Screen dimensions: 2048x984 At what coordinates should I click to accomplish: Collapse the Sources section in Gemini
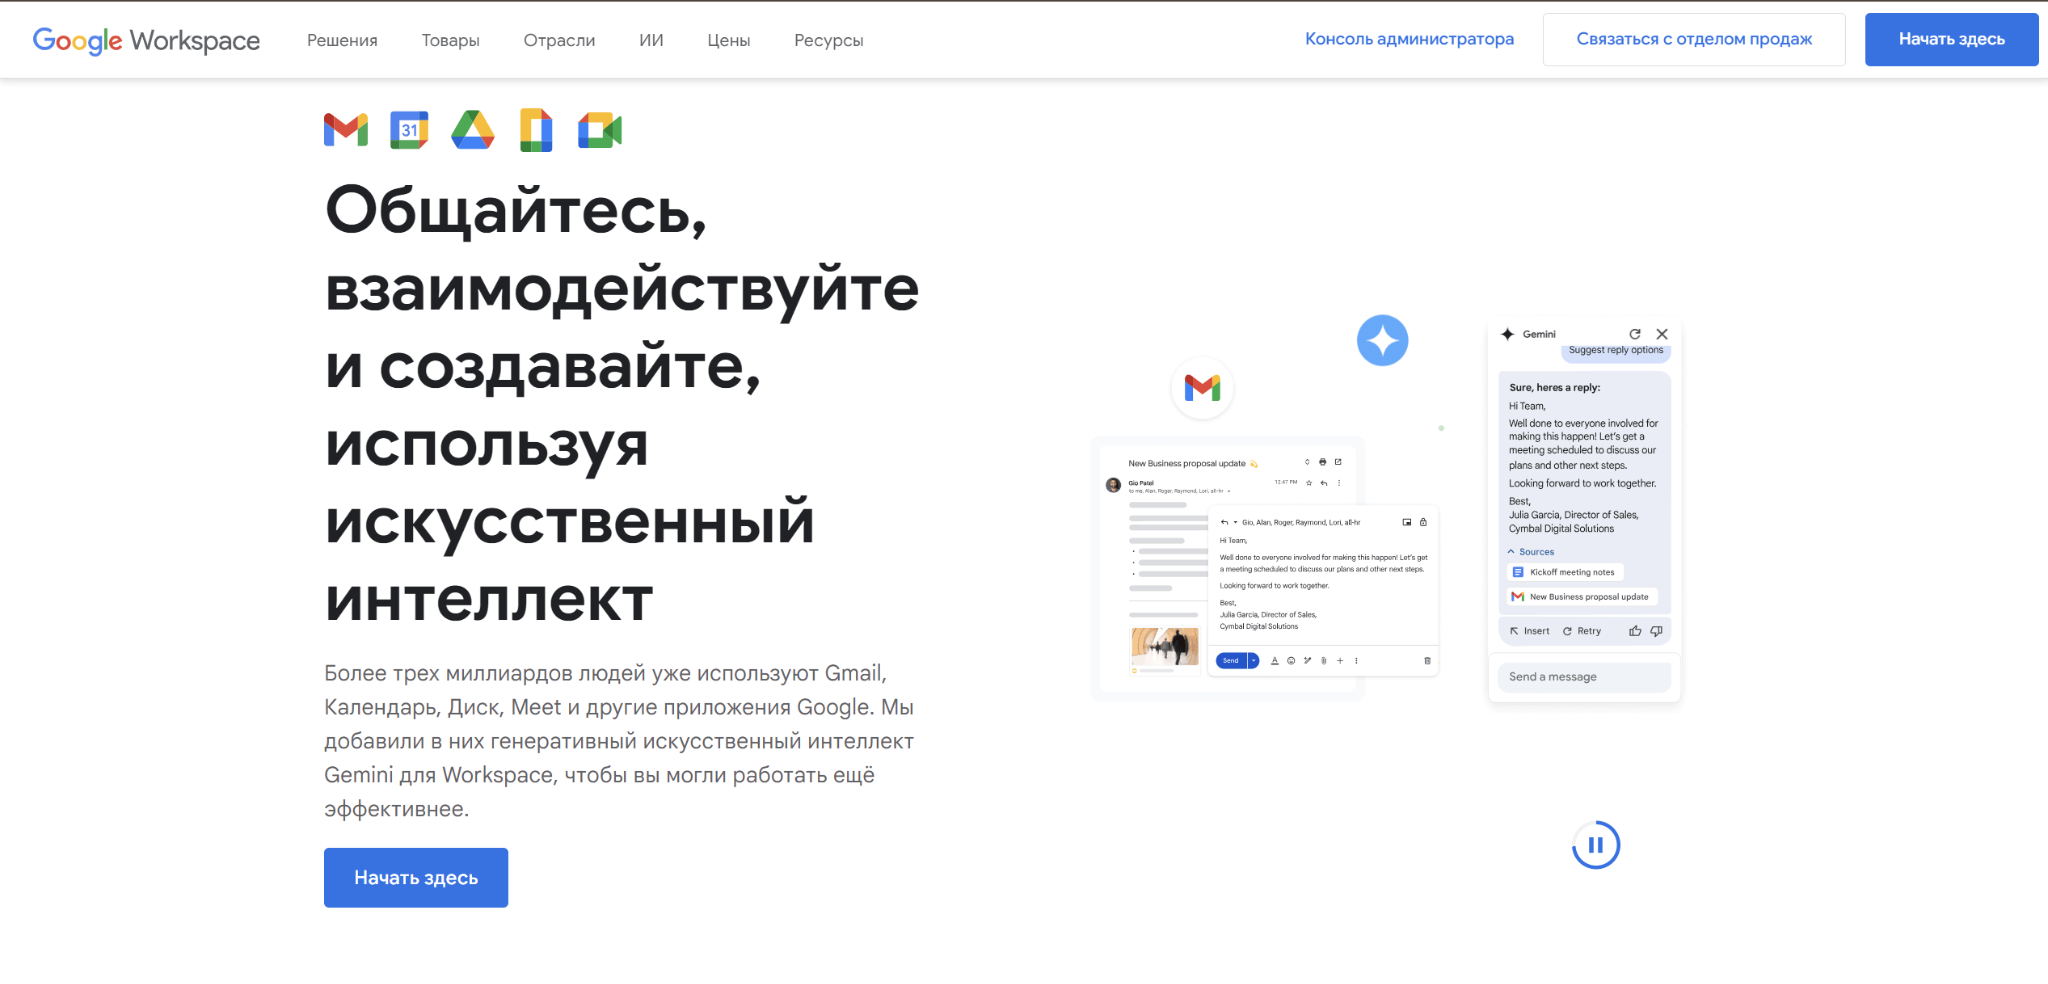[1511, 552]
